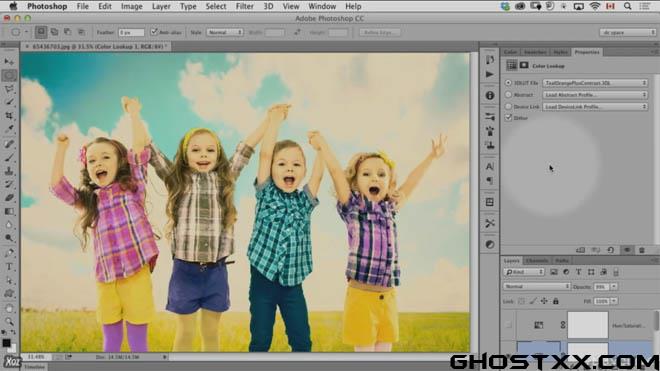The image size is (660, 371).
Task: Select the Clone Stamp tool
Action: [x=9, y=171]
